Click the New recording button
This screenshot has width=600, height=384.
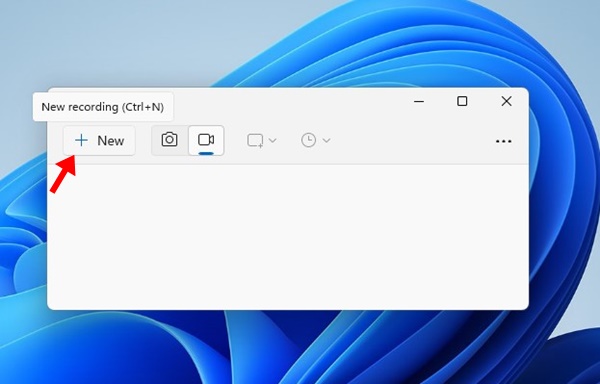(x=99, y=141)
